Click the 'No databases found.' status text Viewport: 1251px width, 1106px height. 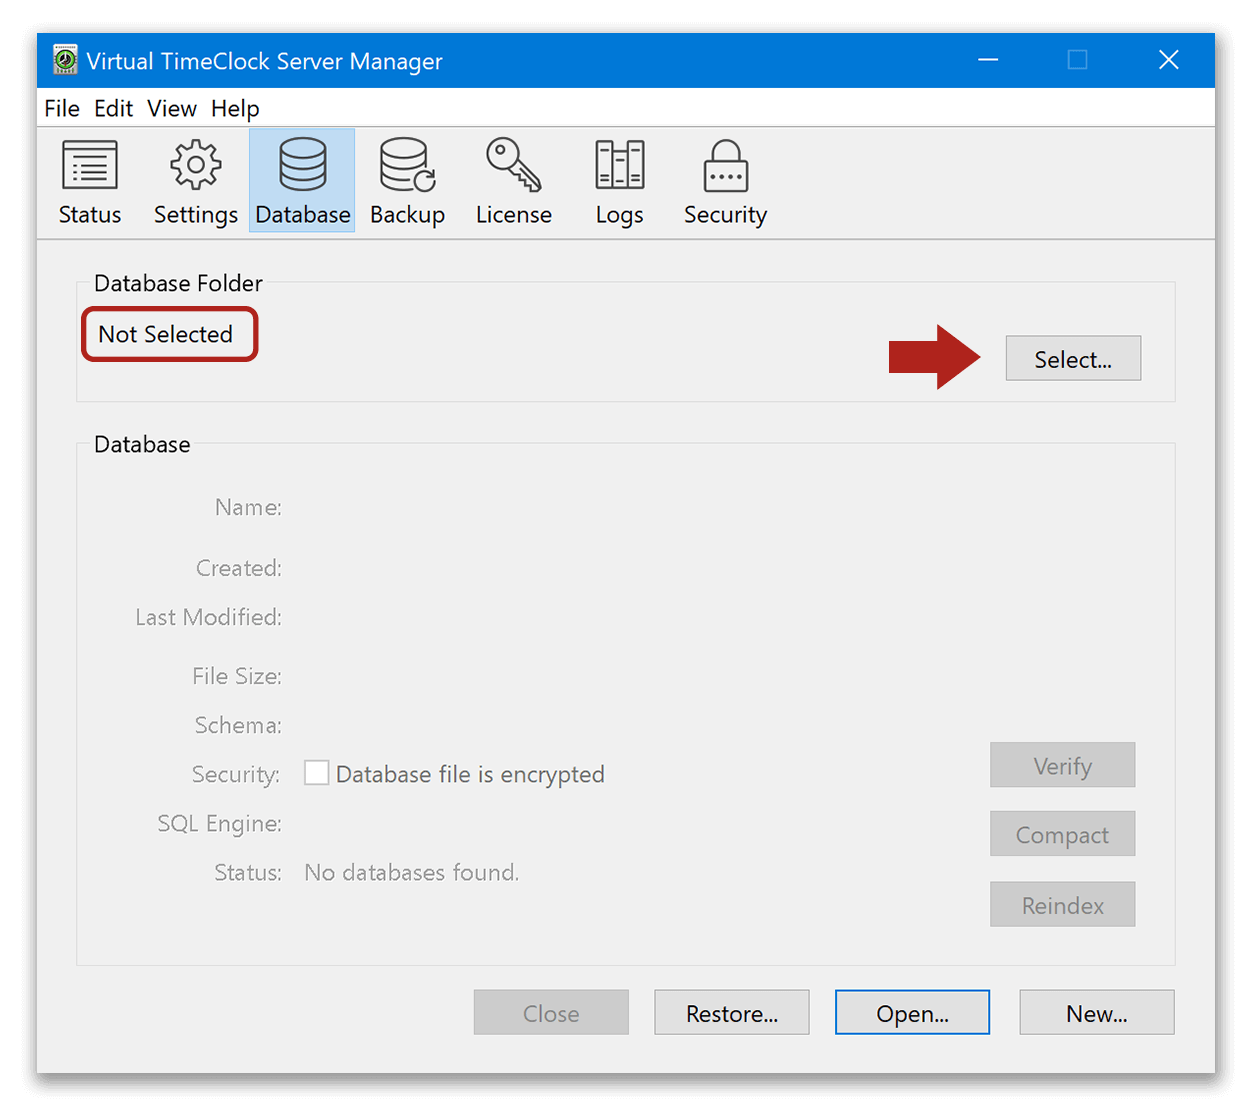(x=412, y=872)
